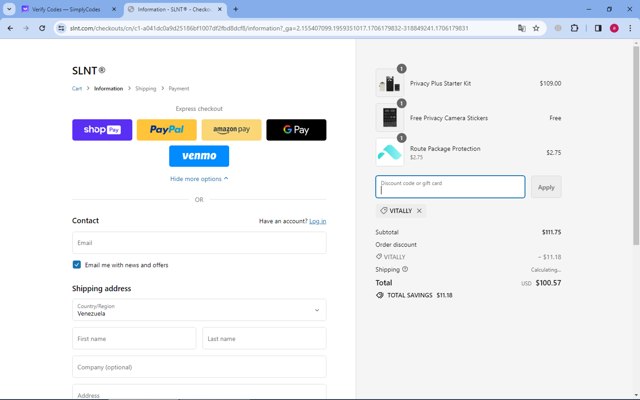Focus the Discount code or gift card field
The width and height of the screenshot is (640, 400).
[x=450, y=187]
